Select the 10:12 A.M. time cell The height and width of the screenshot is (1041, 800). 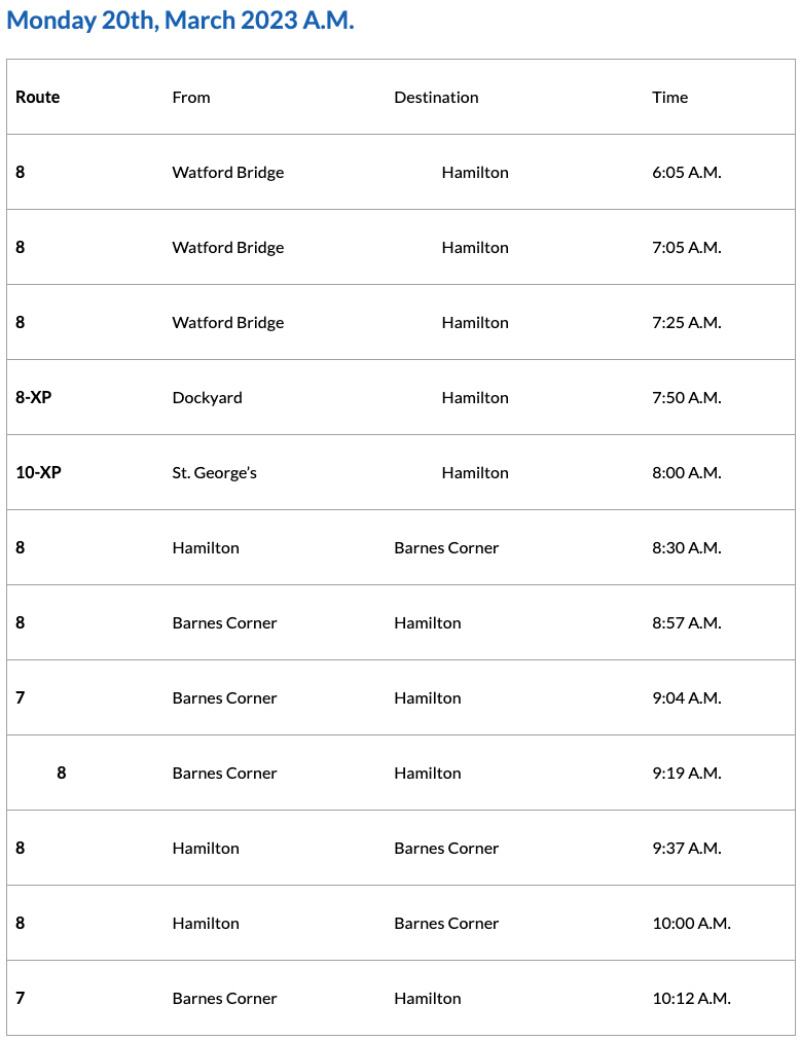tap(691, 997)
